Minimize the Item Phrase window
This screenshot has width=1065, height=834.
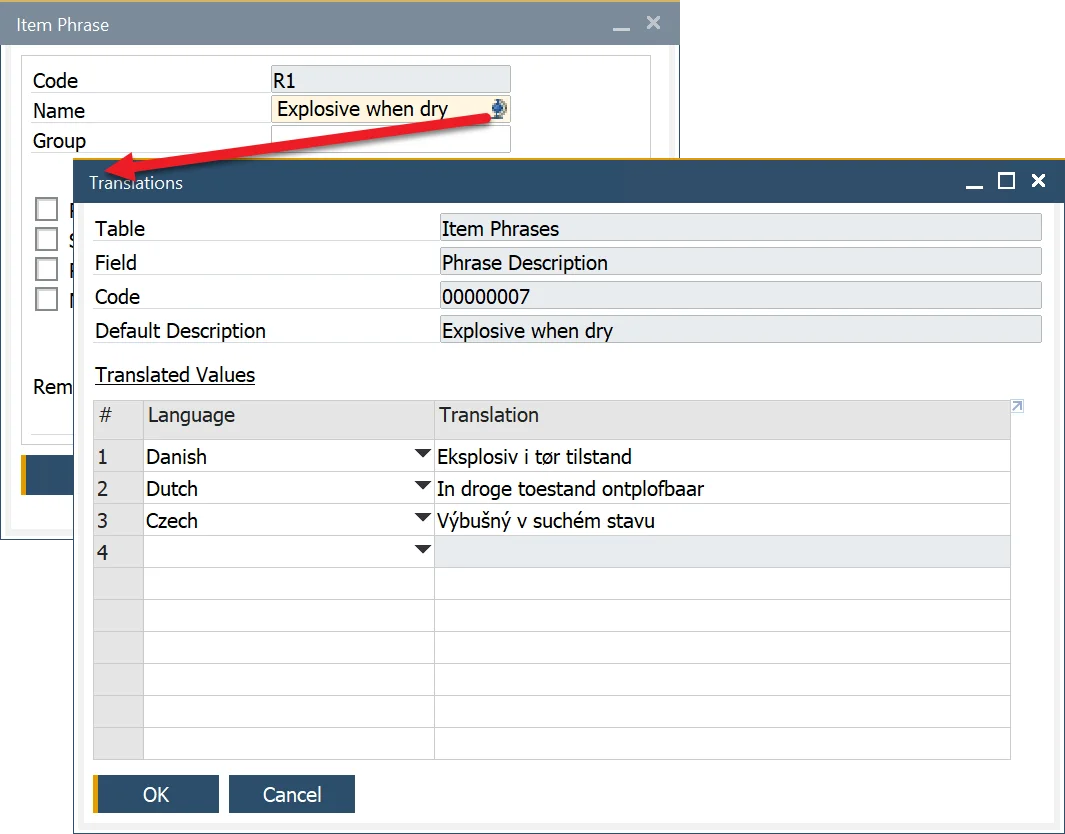pos(621,25)
